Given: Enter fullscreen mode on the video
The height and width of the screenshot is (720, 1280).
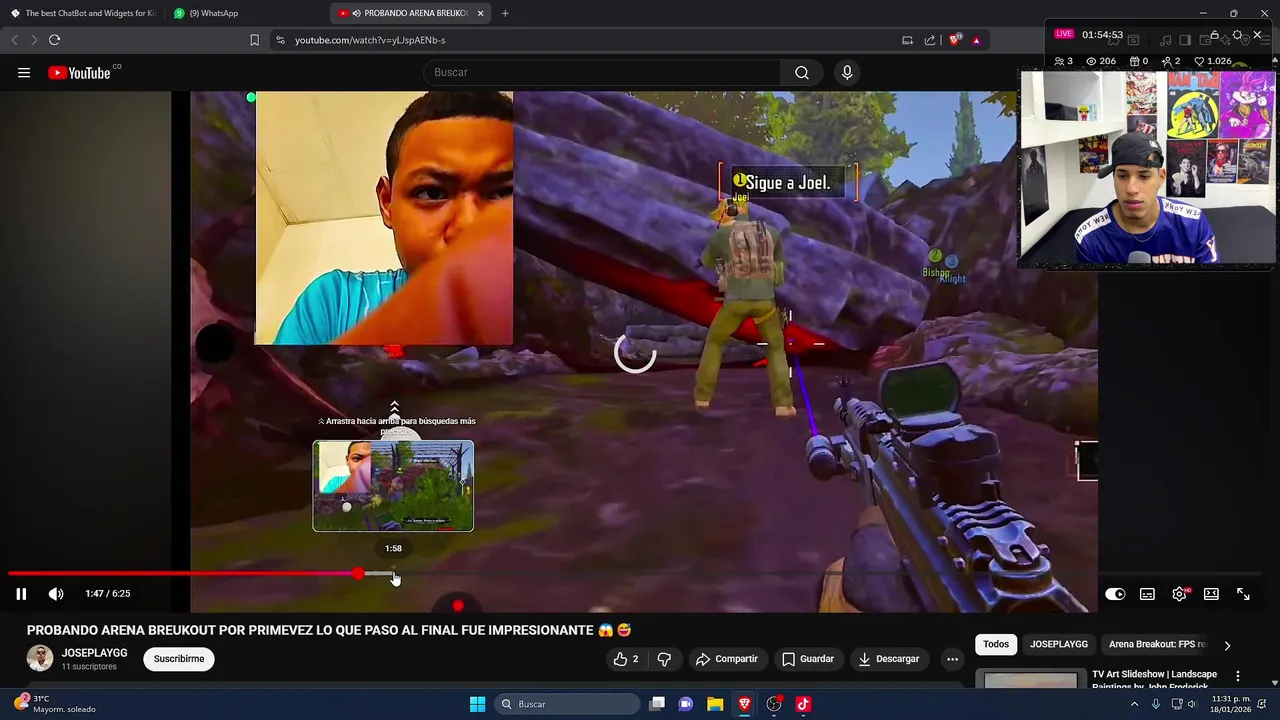Looking at the screenshot, I should coord(1243,594).
